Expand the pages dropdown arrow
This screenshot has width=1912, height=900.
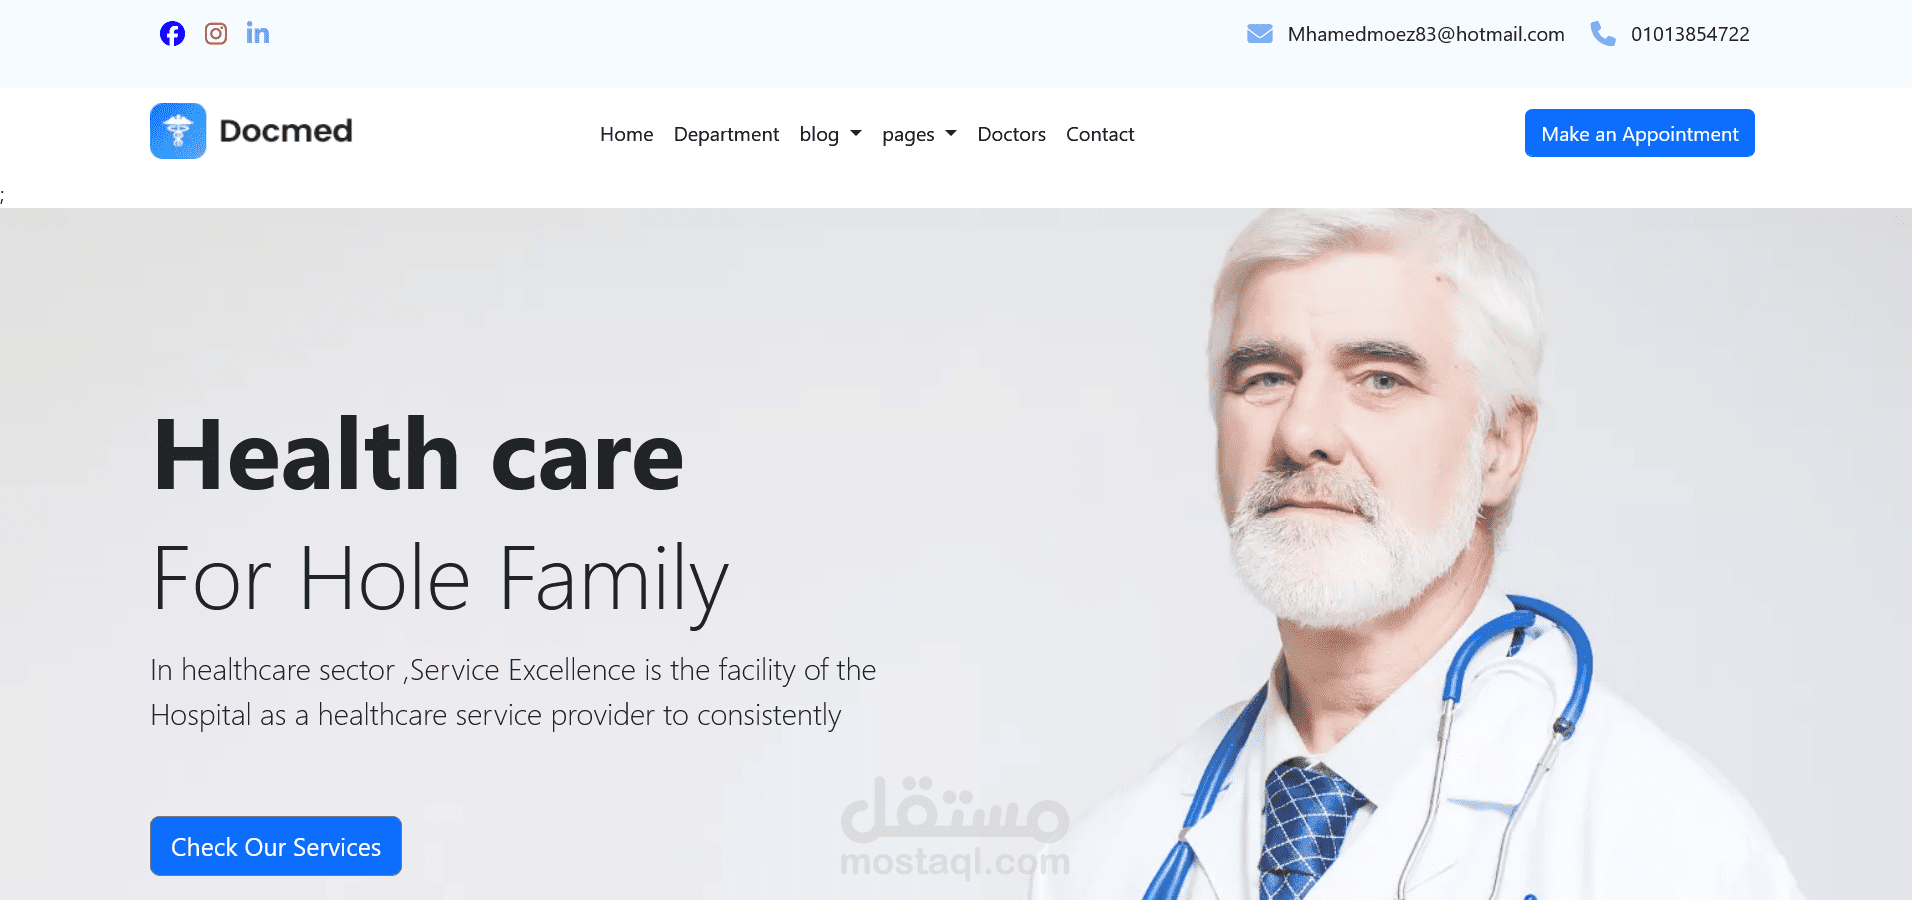pos(951,133)
